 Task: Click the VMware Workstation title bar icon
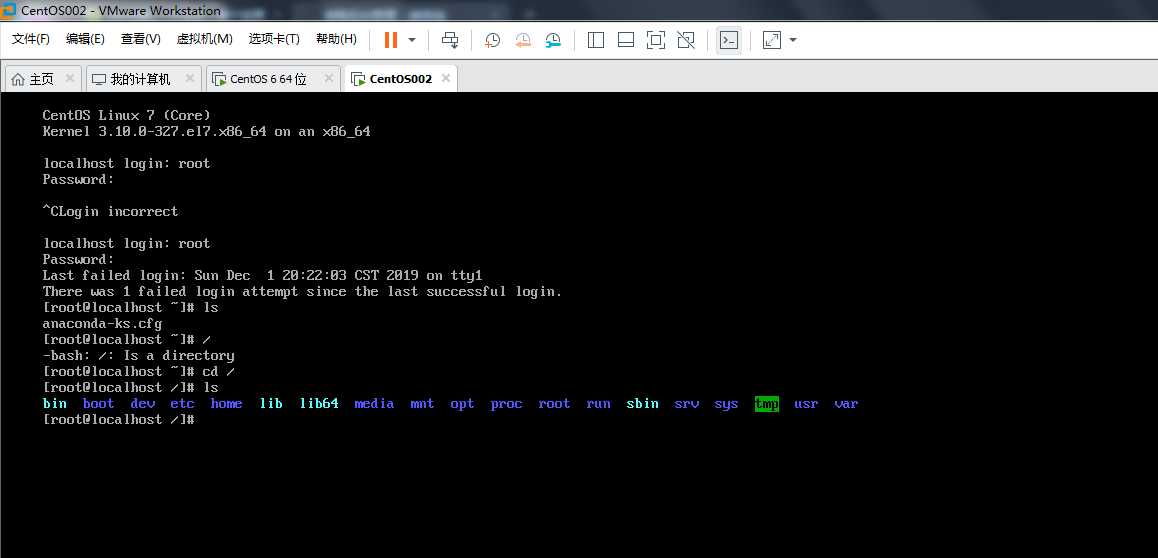pos(10,10)
